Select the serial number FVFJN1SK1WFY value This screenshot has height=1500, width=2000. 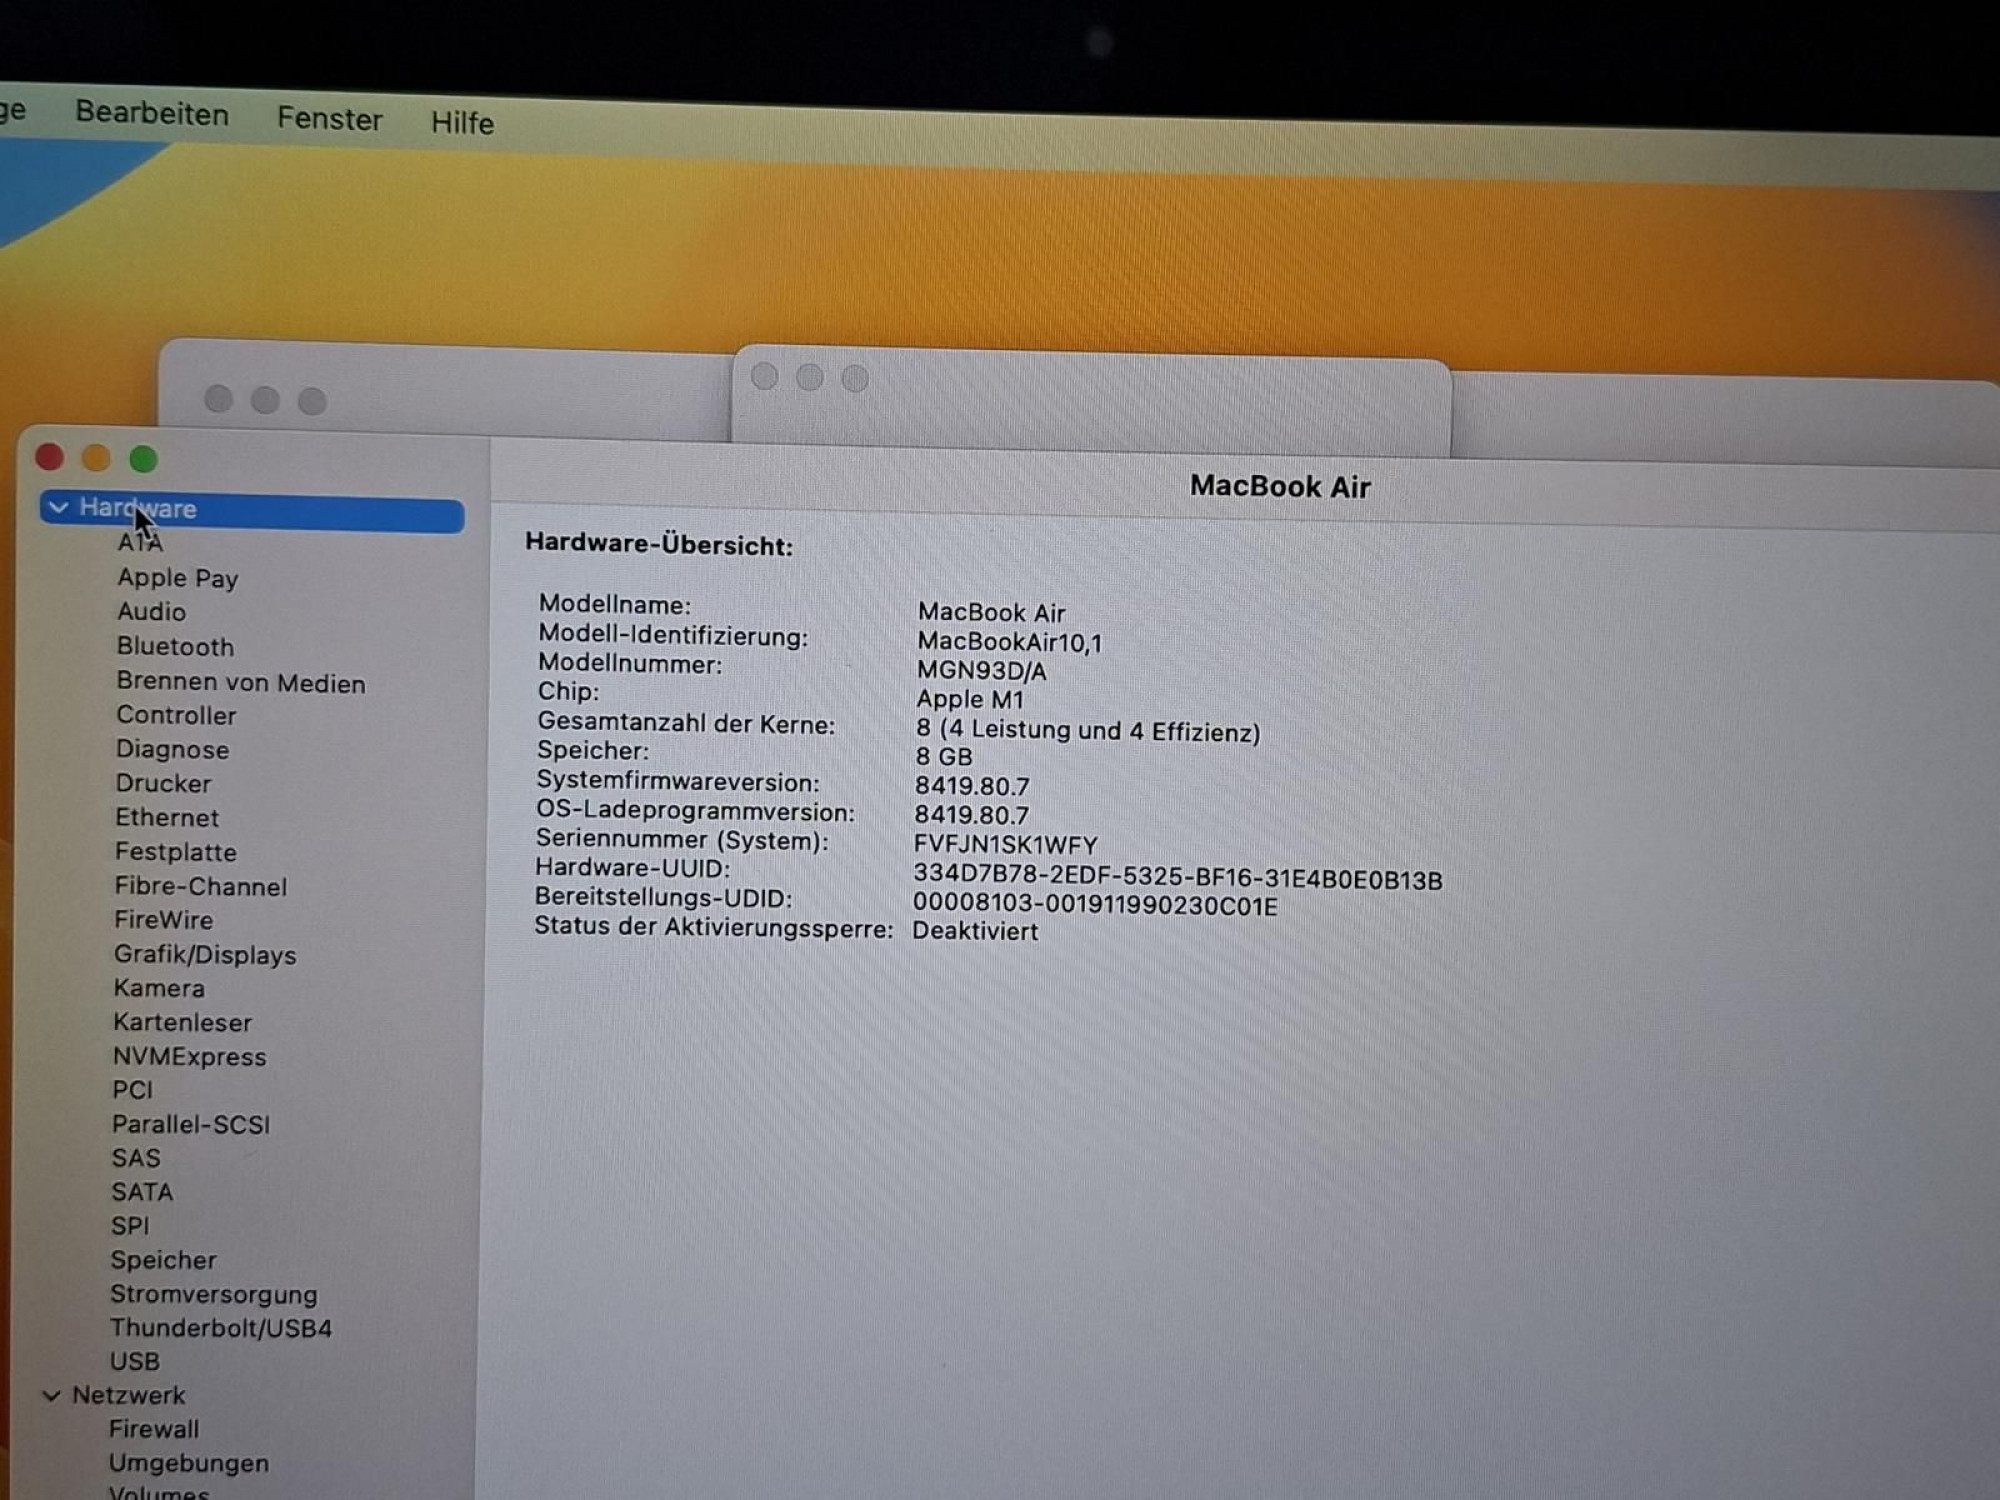coord(1005,845)
